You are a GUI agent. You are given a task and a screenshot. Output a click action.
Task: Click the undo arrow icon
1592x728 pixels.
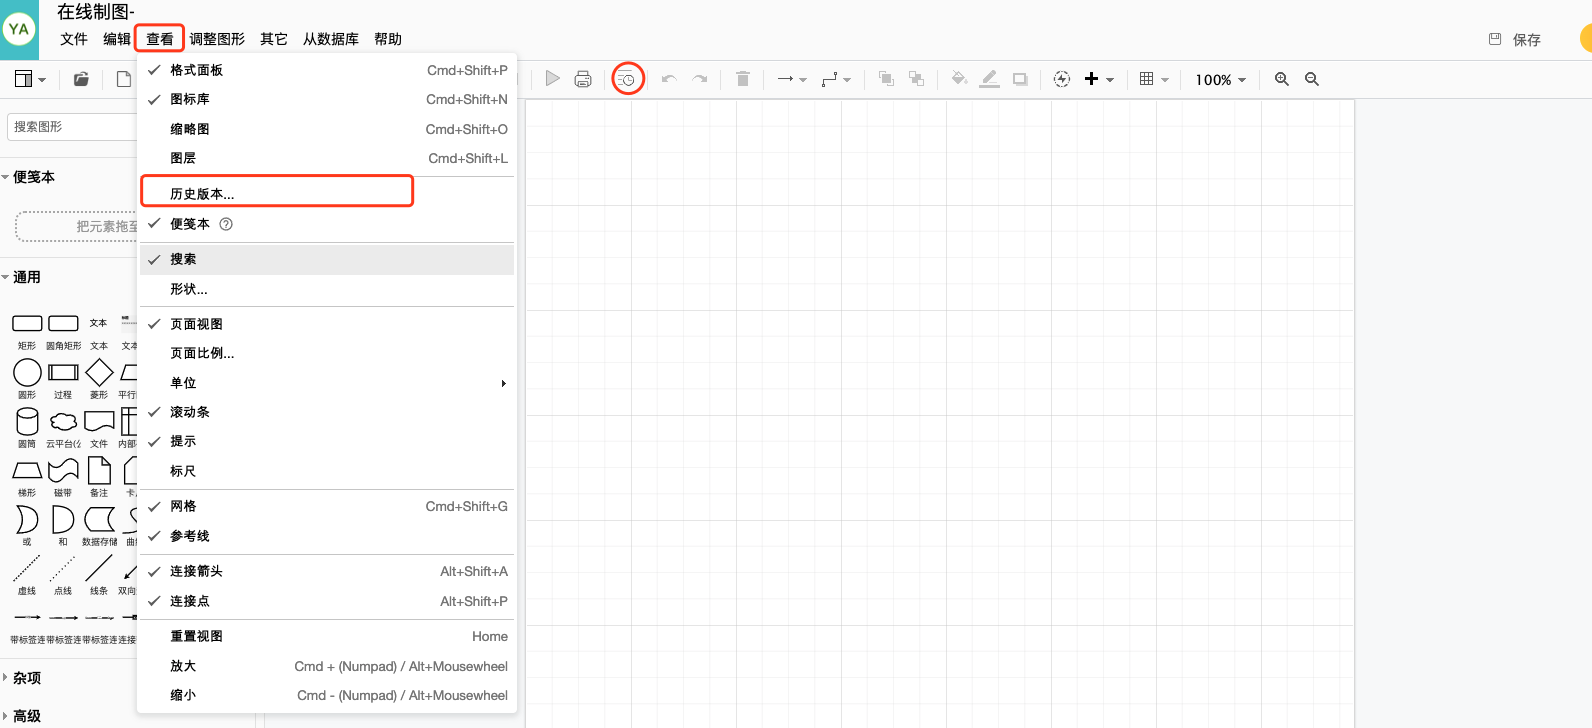(669, 79)
